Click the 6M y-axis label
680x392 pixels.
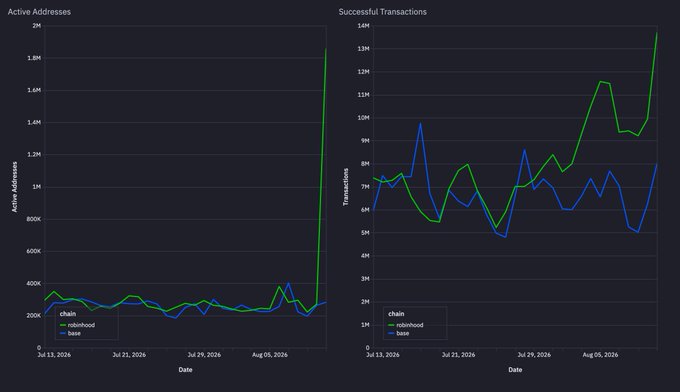(x=365, y=209)
